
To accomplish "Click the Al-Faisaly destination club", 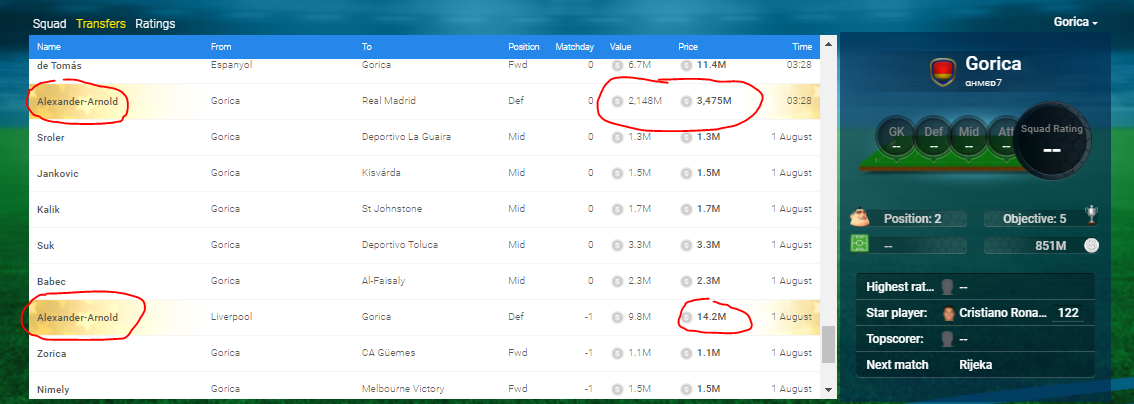I will pos(383,281).
